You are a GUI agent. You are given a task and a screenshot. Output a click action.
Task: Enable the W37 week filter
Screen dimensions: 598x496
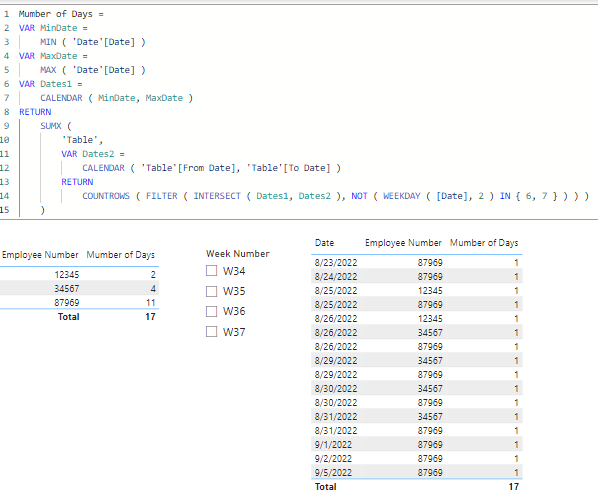pyautogui.click(x=211, y=332)
